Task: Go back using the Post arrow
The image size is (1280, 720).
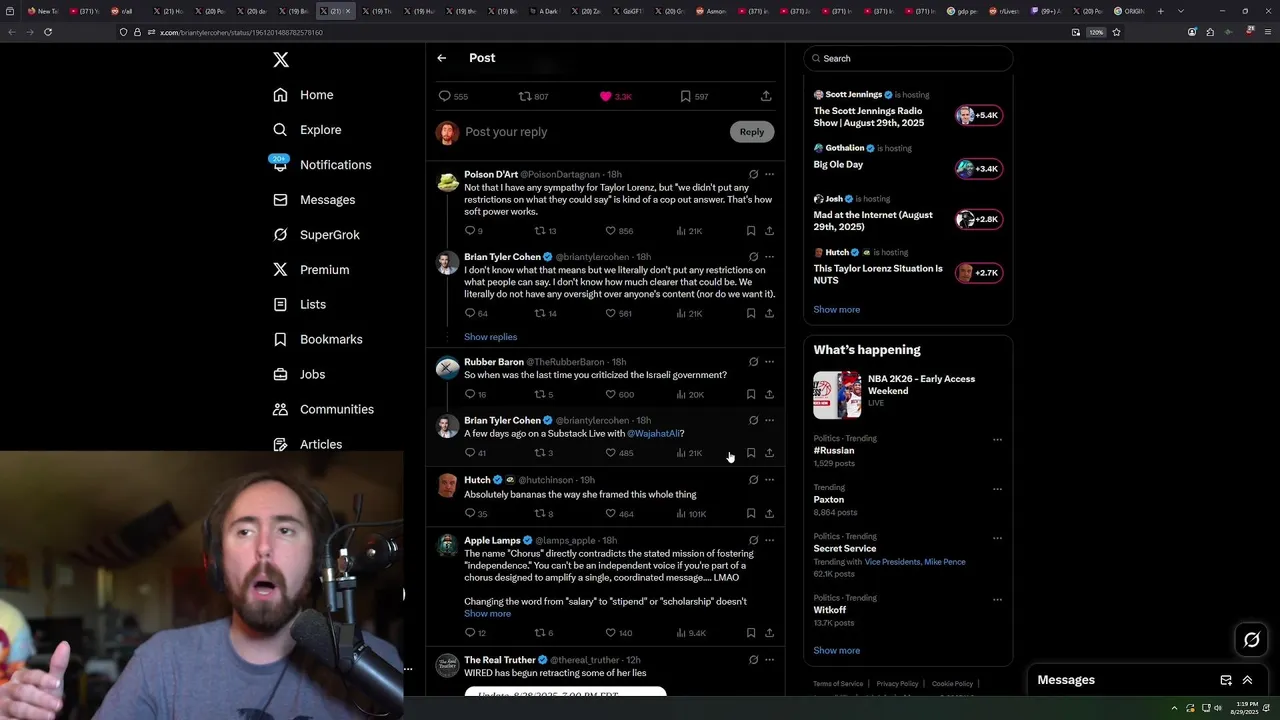Action: (x=441, y=58)
